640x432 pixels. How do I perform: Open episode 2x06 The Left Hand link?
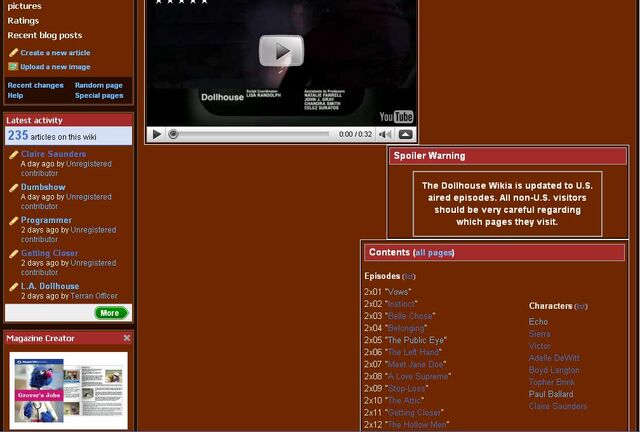pos(413,352)
